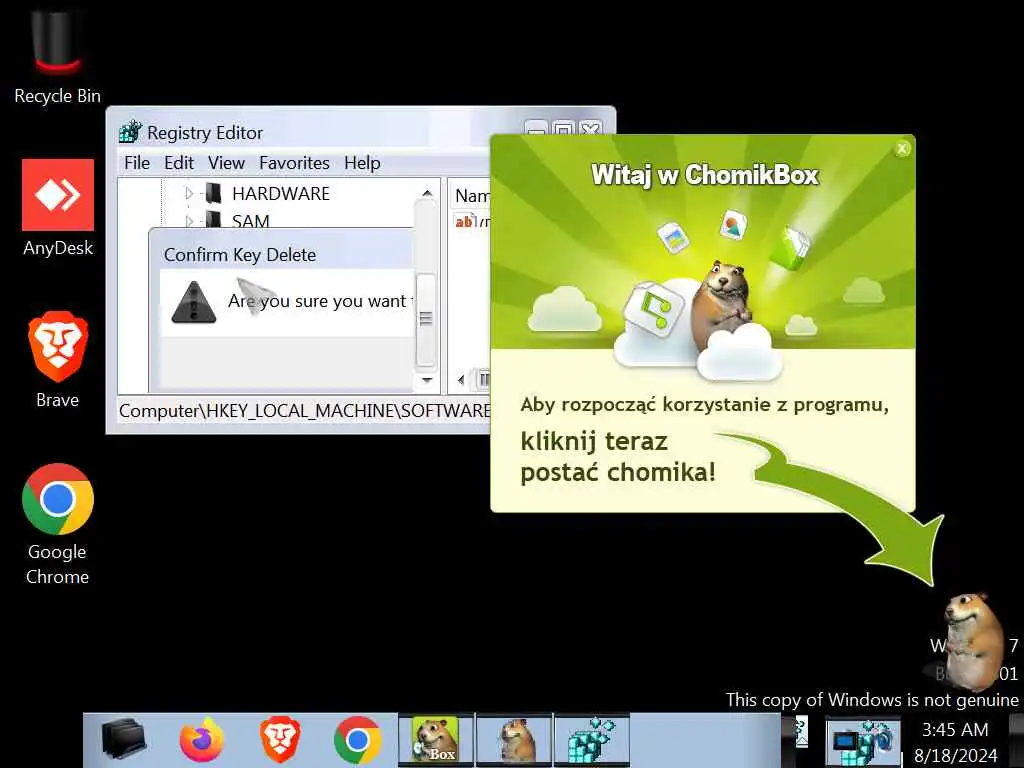This screenshot has width=1024, height=768.
Task: Click the Registry Editor title bar icon
Action: coord(130,132)
